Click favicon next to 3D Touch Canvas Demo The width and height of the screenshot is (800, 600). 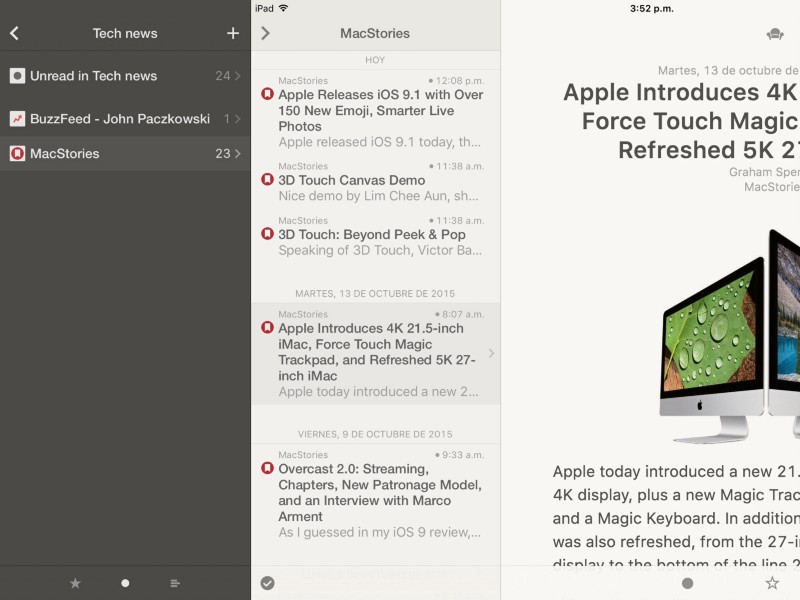pos(267,180)
